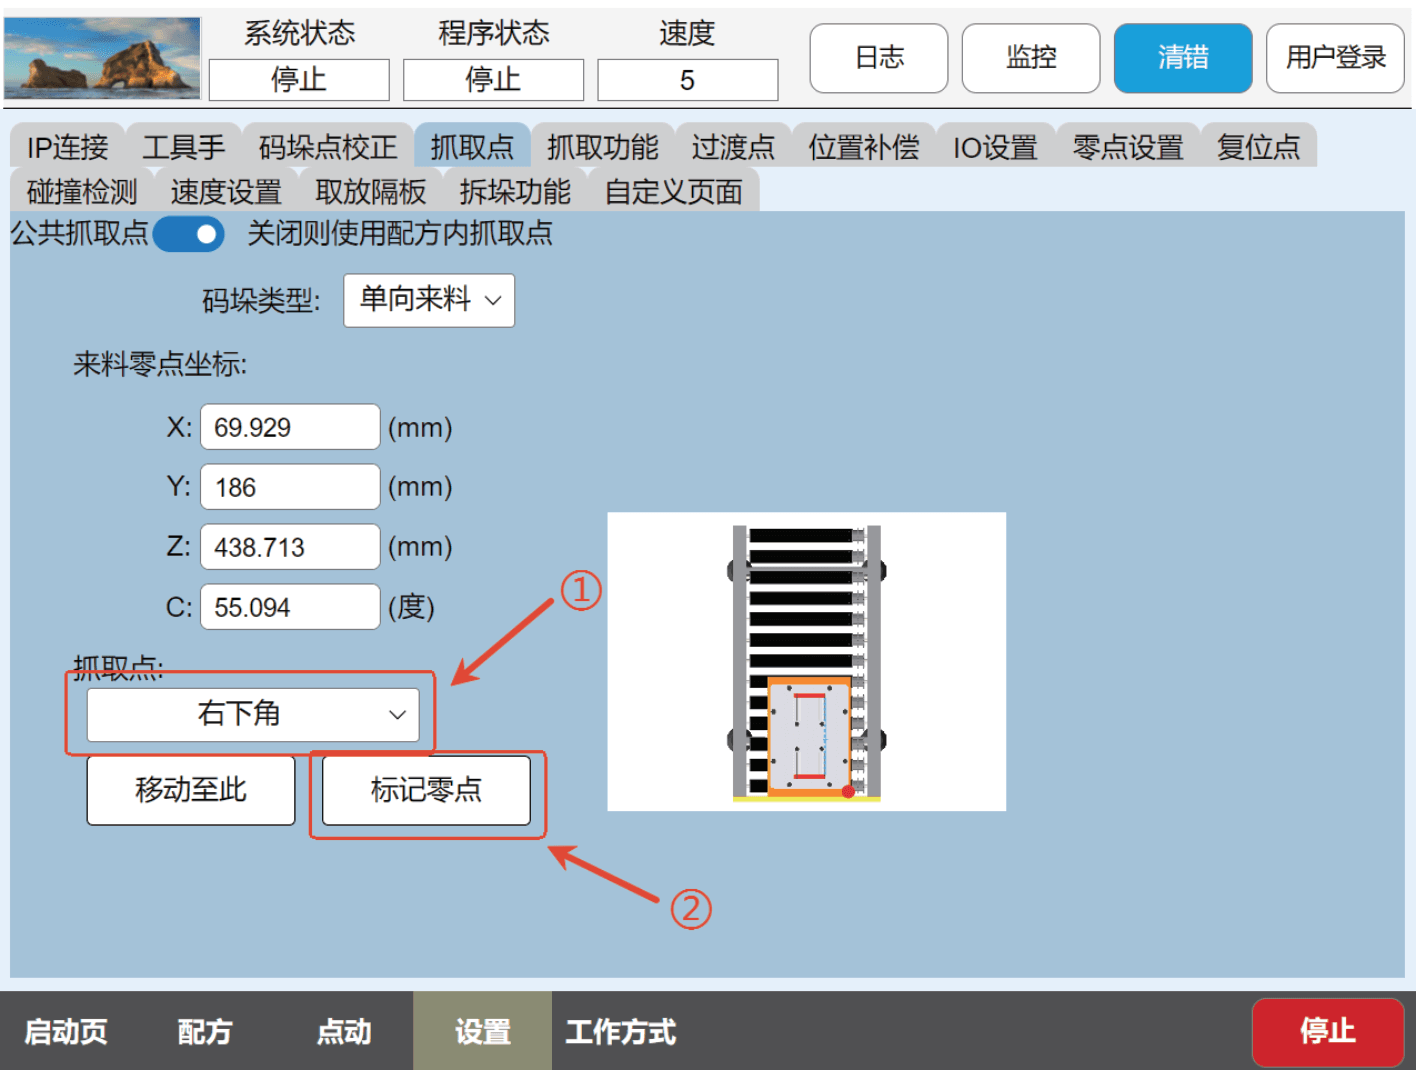Click the 移动至此 button

point(191,790)
